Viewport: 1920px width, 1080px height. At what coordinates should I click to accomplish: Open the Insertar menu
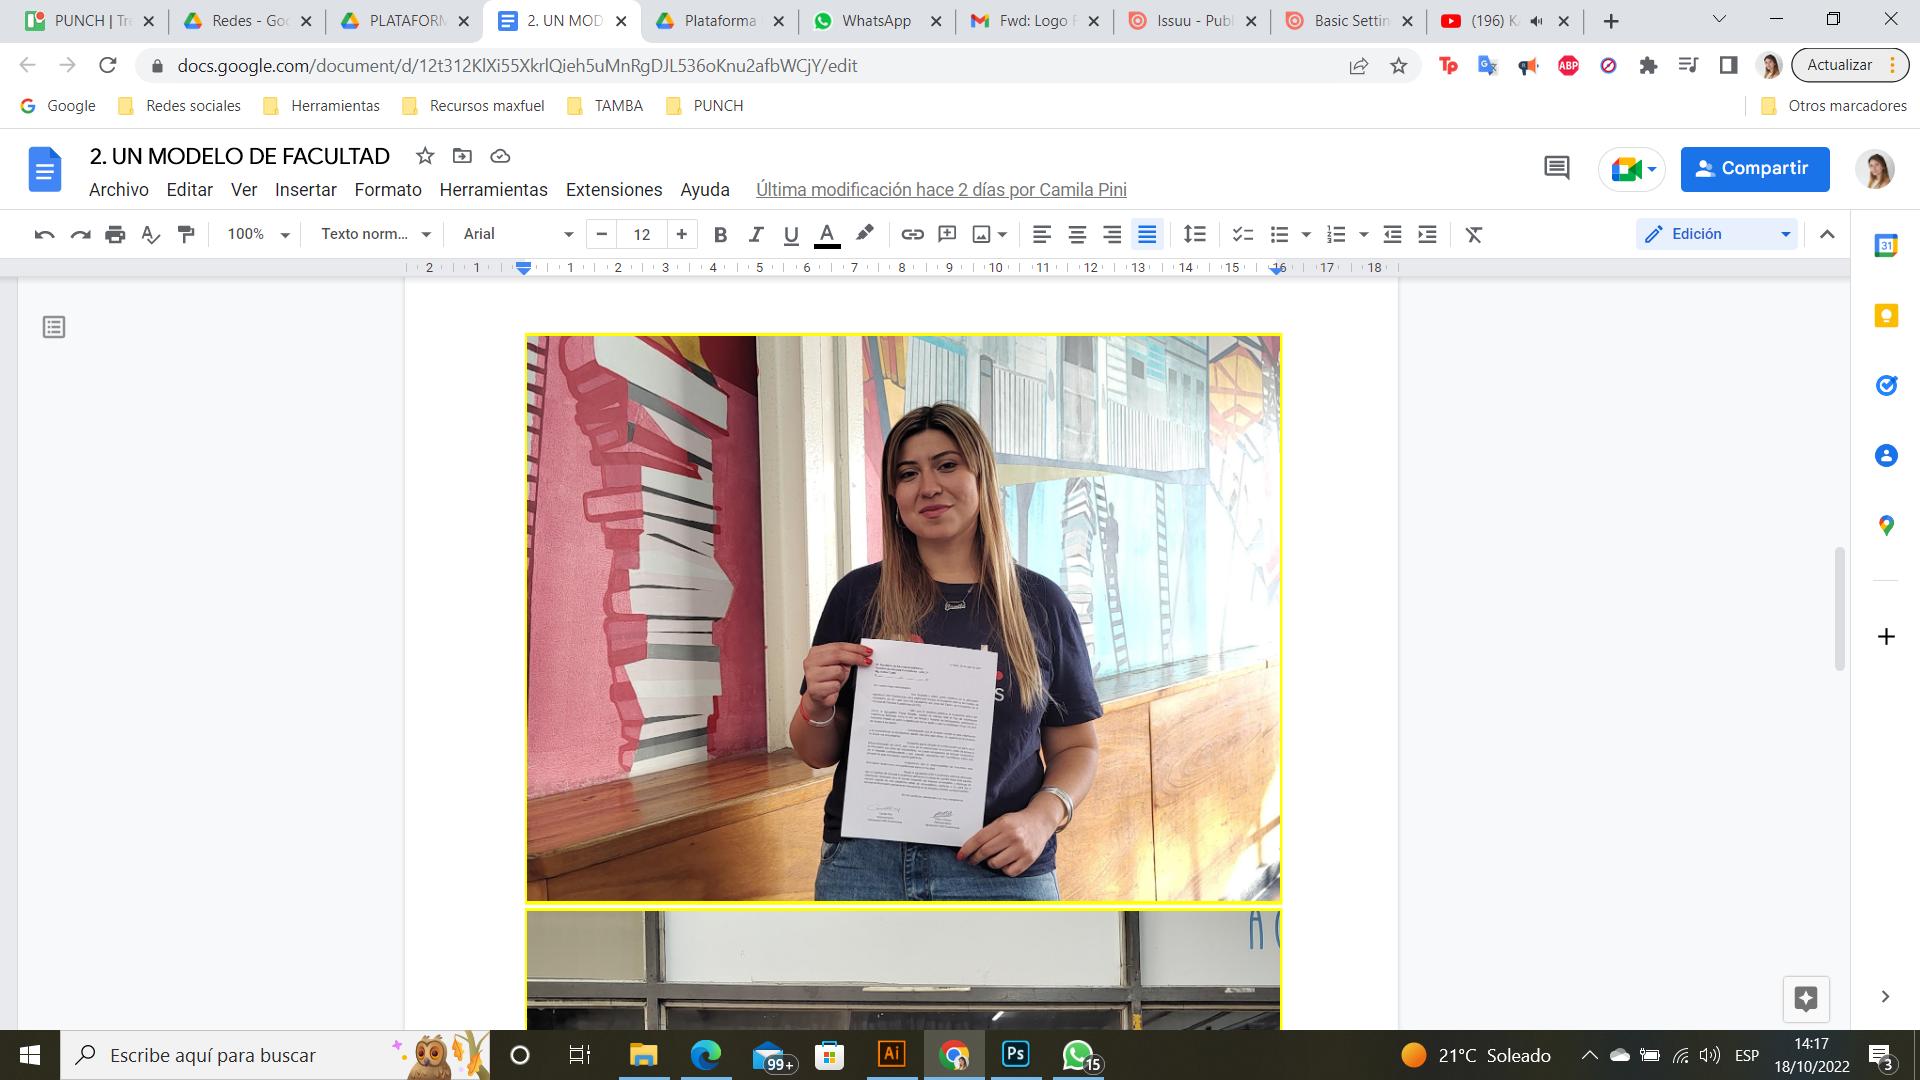(x=305, y=190)
